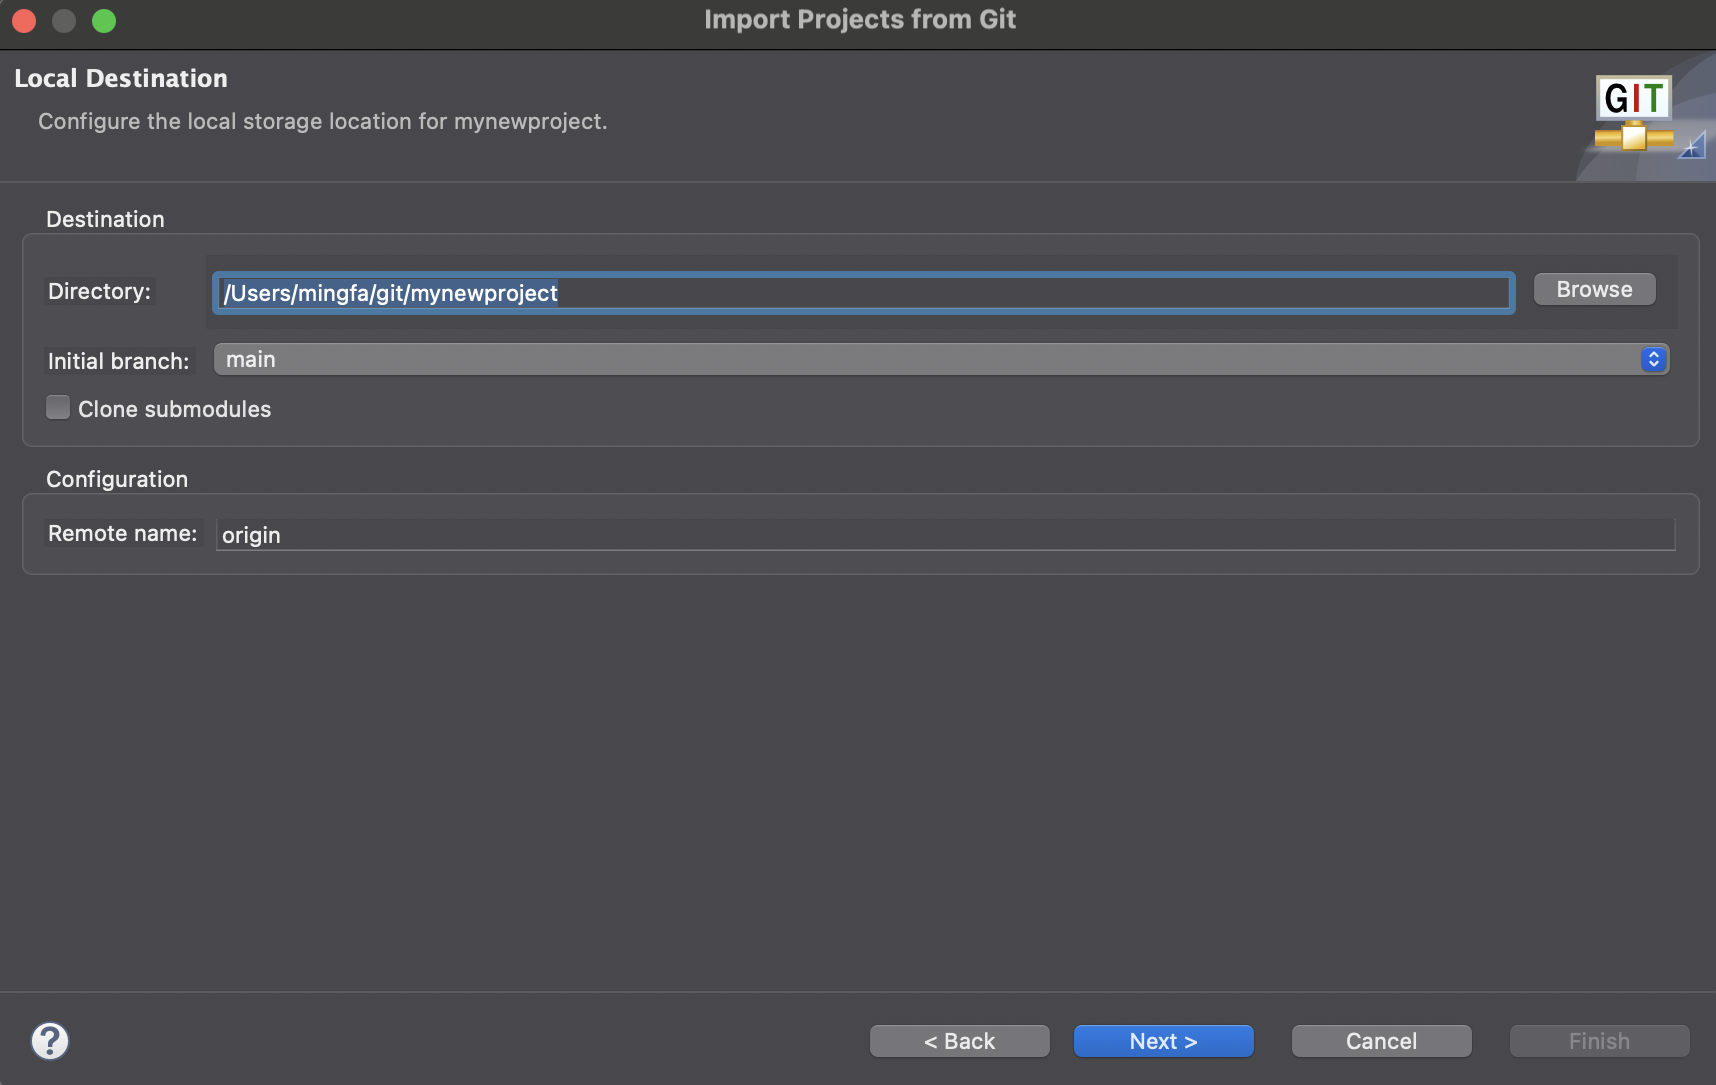This screenshot has width=1716, height=1085.
Task: Click the Git wizard banner icon
Action: point(1634,114)
